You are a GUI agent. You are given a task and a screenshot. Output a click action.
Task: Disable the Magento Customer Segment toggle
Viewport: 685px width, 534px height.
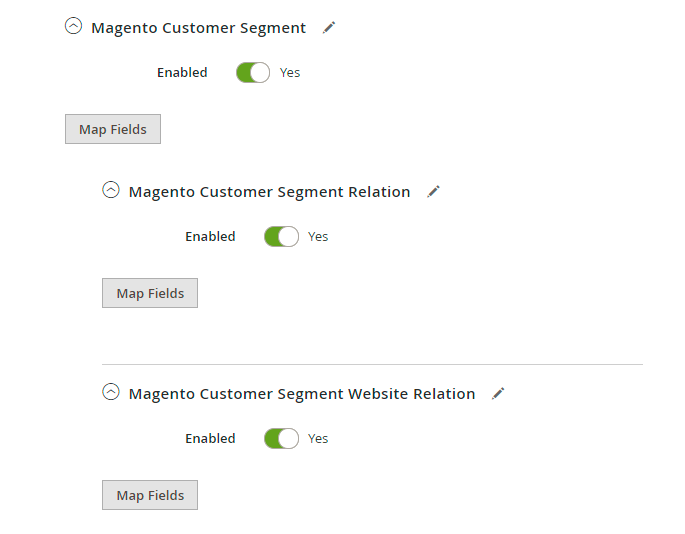pyautogui.click(x=253, y=73)
